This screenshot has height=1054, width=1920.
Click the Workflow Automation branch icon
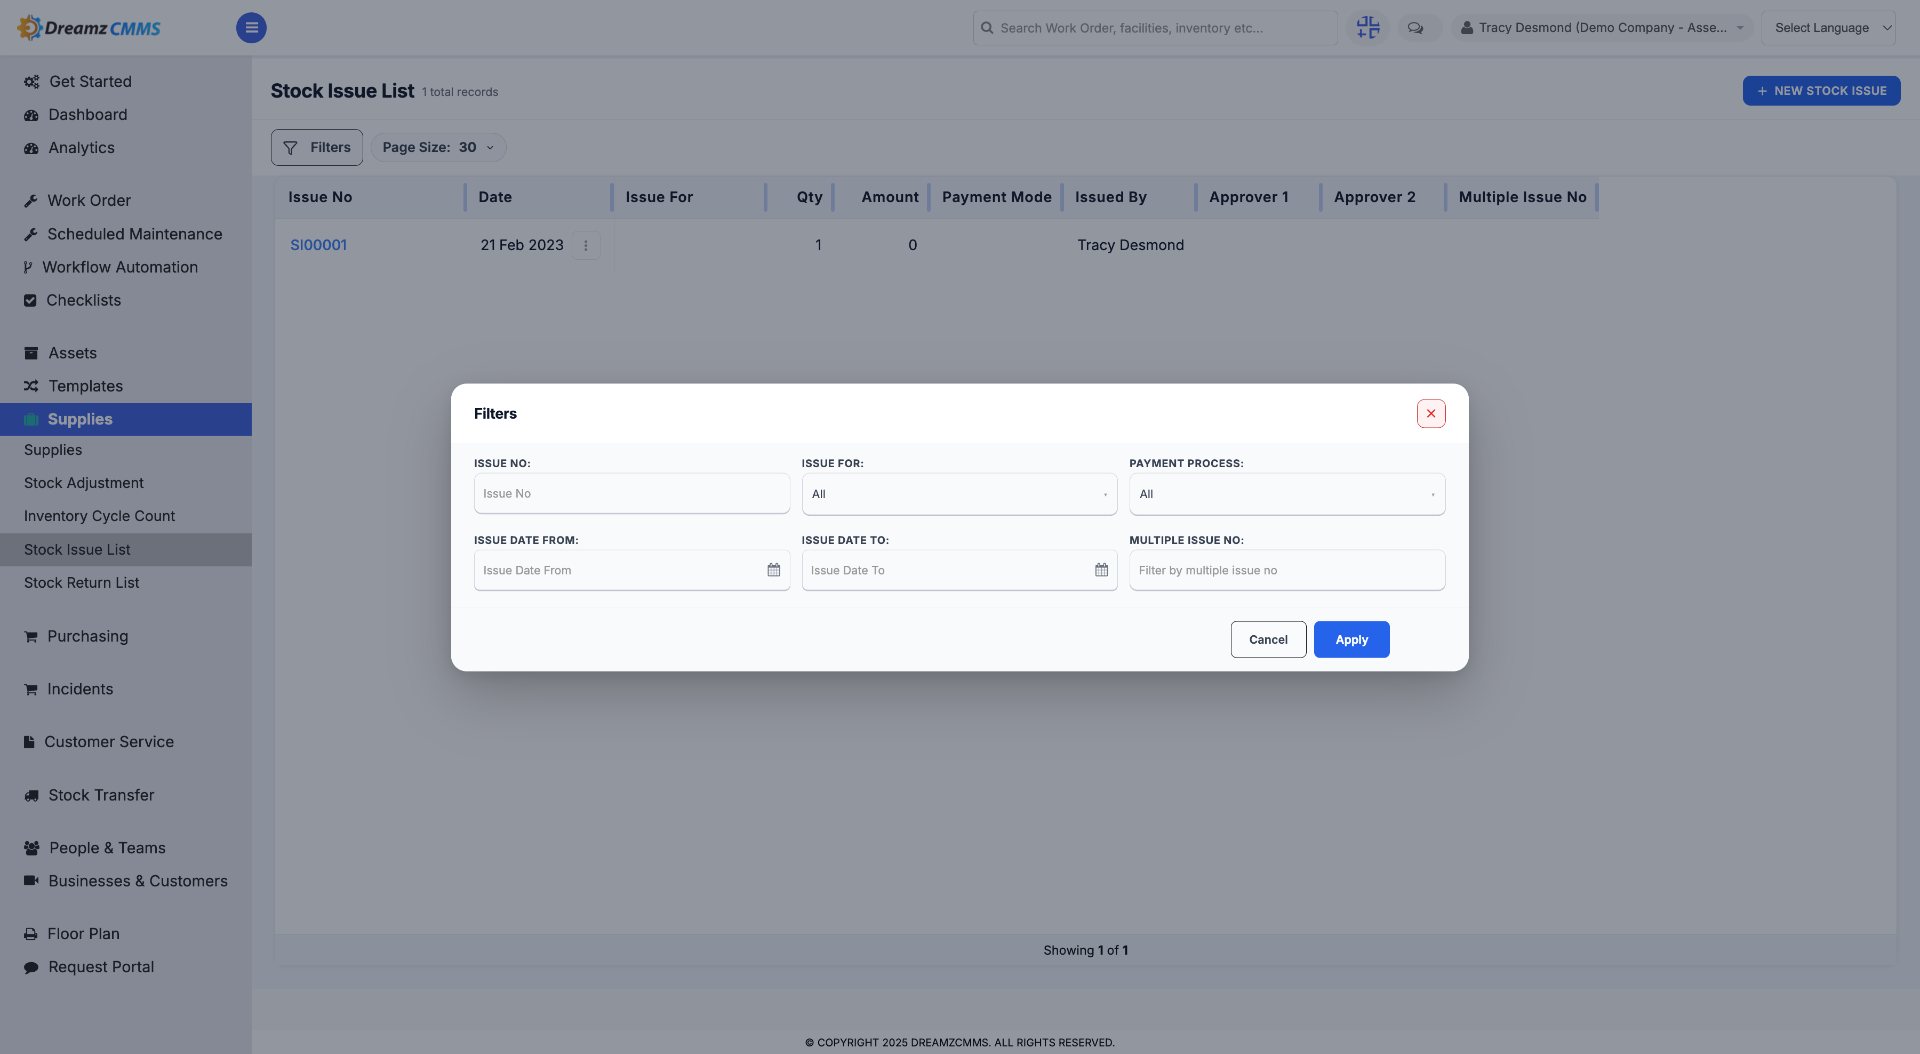tap(28, 267)
